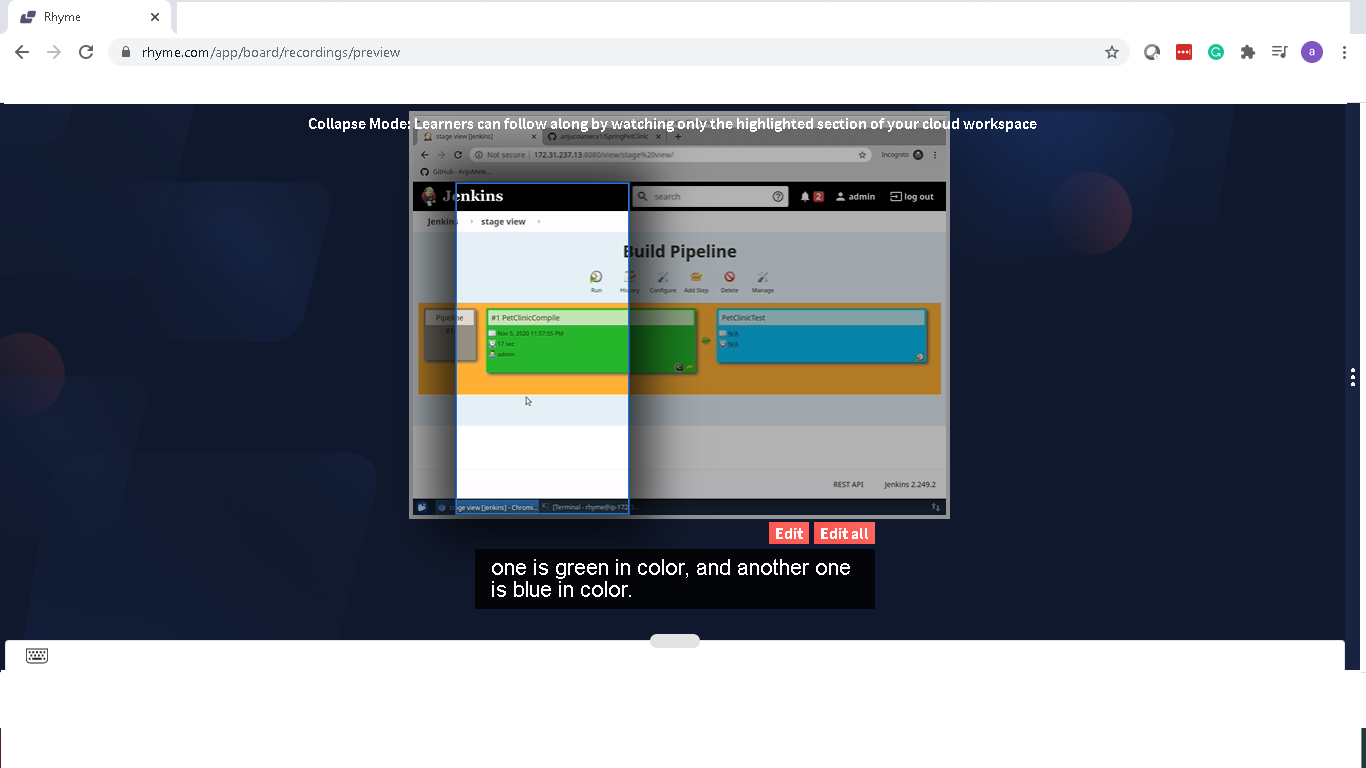
Task: Click the Pipeline box beside PetClinicCompile
Action: point(450,334)
